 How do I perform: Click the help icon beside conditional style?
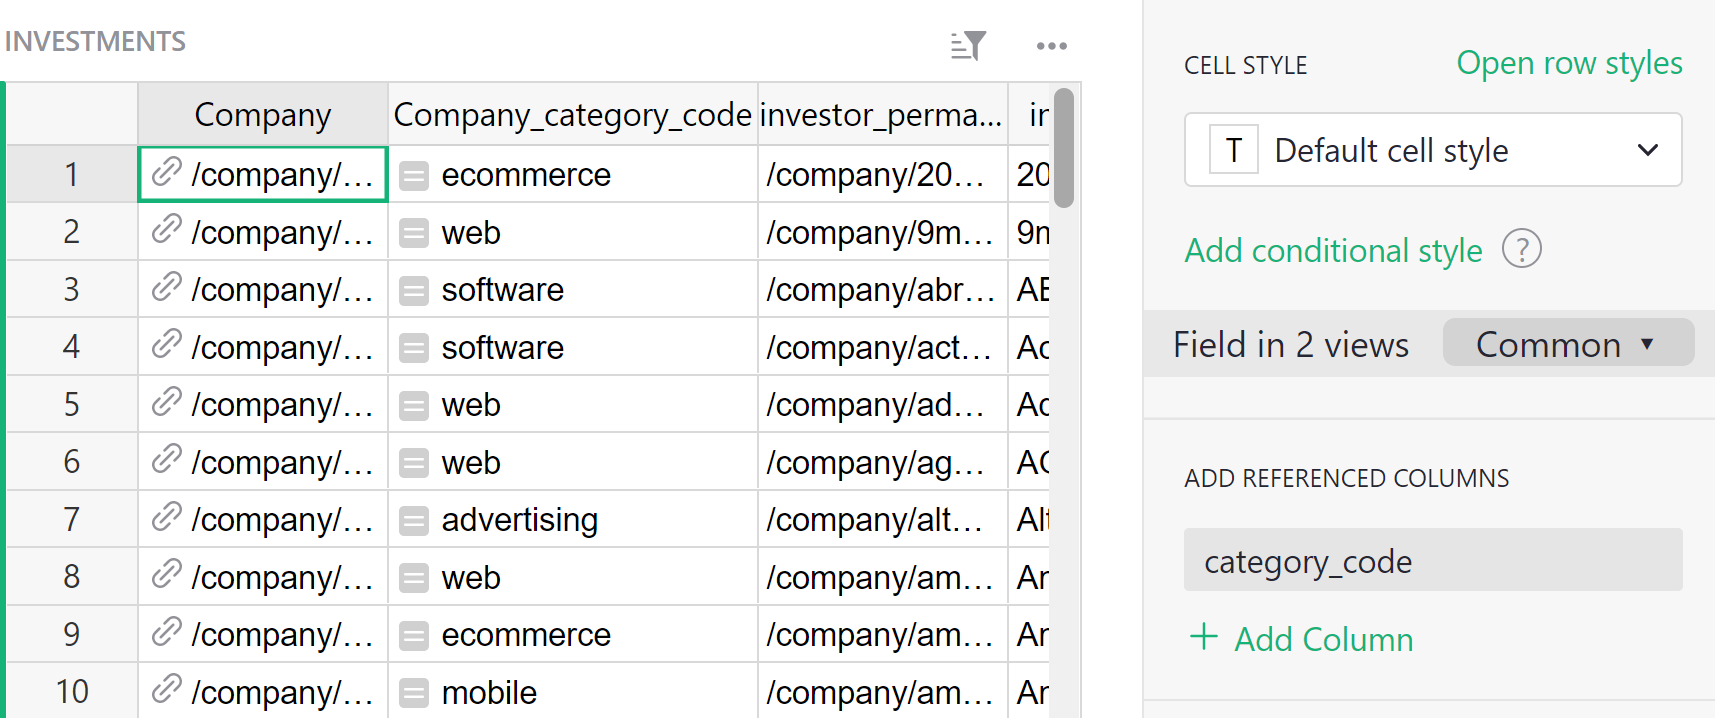(1521, 249)
